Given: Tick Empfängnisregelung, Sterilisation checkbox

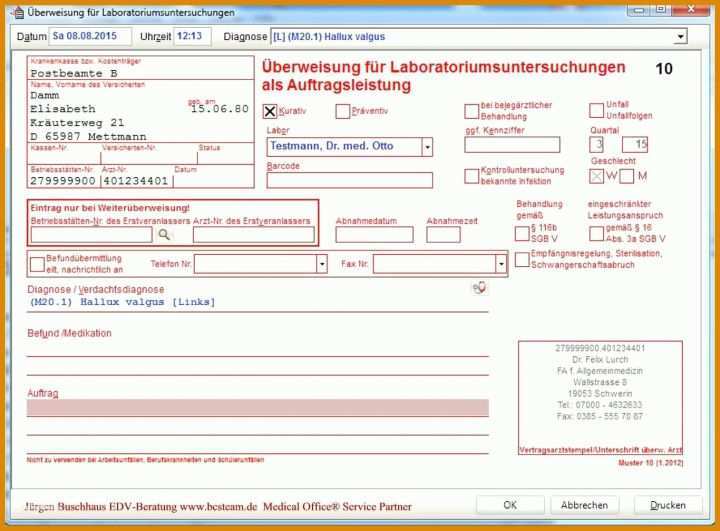Looking at the screenshot, I should coord(522,260).
